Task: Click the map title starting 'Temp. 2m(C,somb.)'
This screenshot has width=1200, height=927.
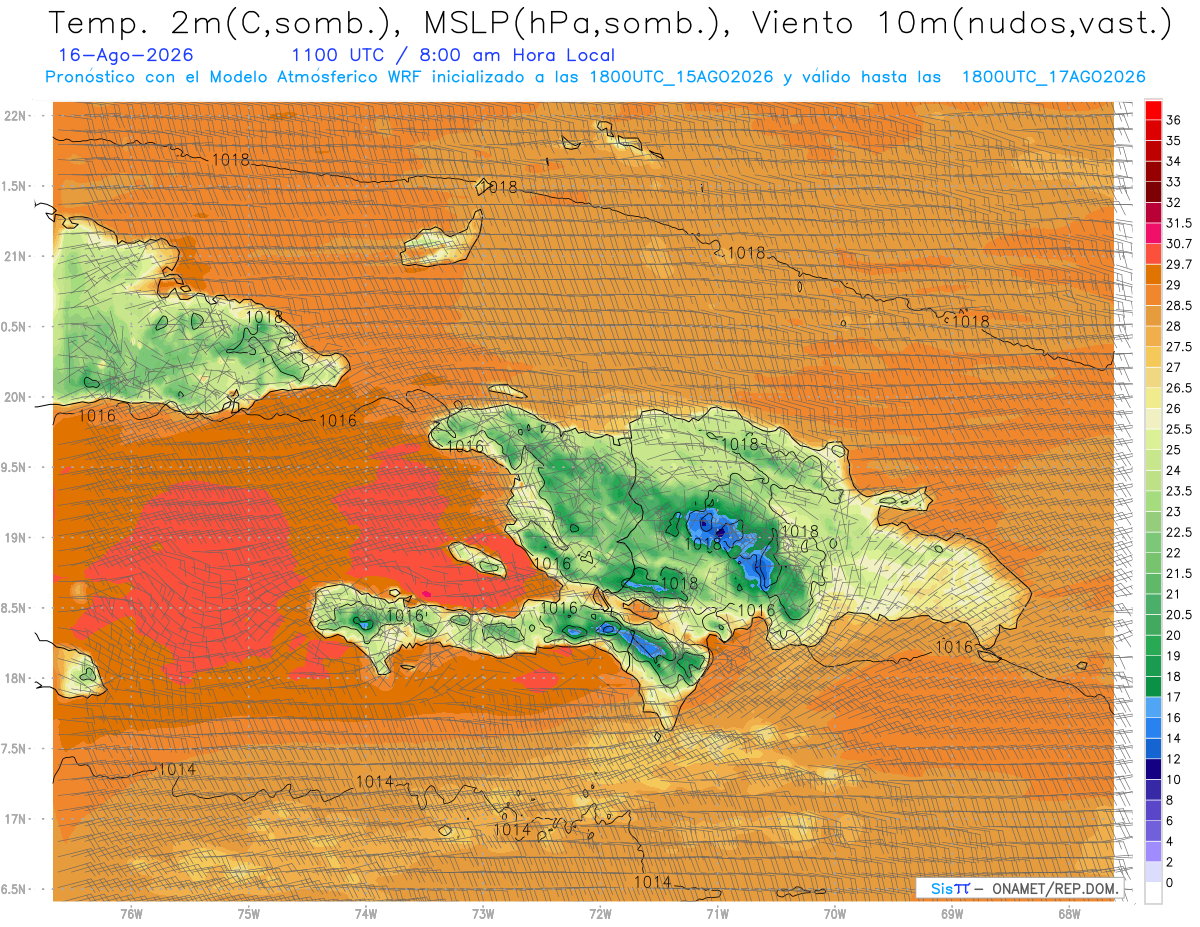Action: click(610, 23)
